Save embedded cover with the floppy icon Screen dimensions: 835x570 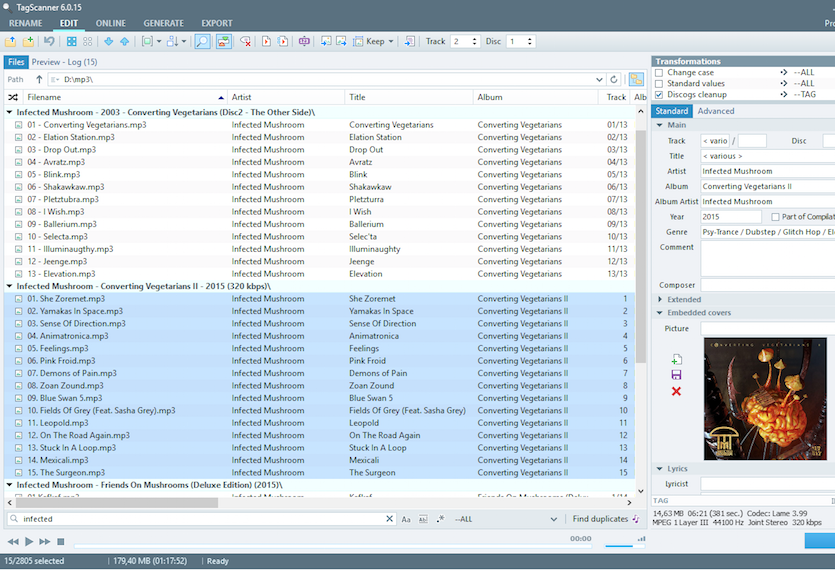(x=676, y=375)
